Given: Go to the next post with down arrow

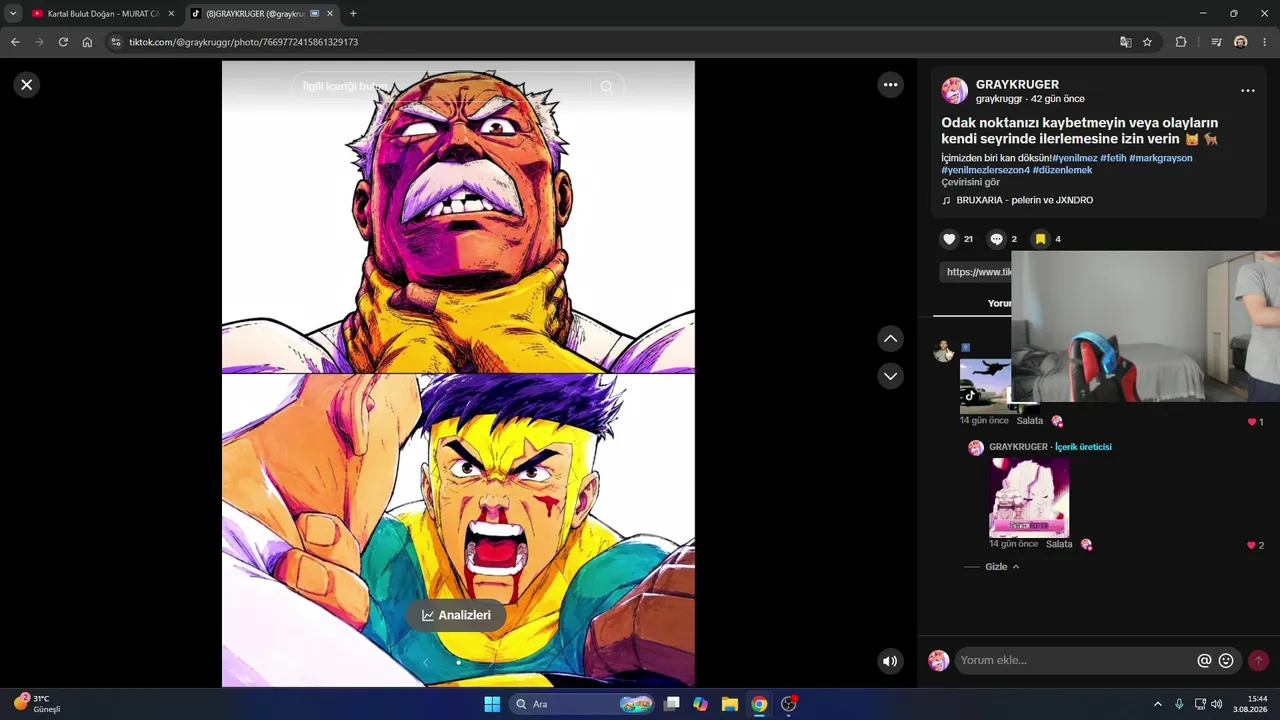Looking at the screenshot, I should pyautogui.click(x=890, y=376).
